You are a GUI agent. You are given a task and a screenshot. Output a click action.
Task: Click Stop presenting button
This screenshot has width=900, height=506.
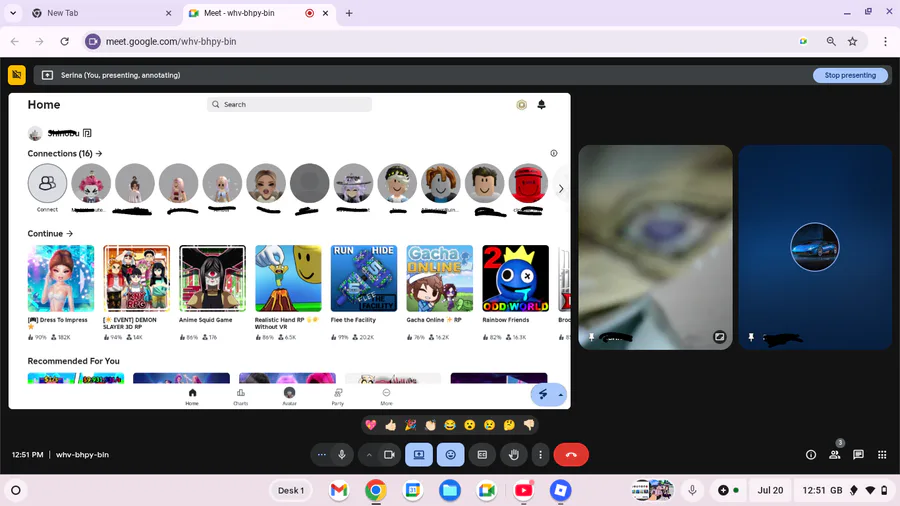[850, 75]
